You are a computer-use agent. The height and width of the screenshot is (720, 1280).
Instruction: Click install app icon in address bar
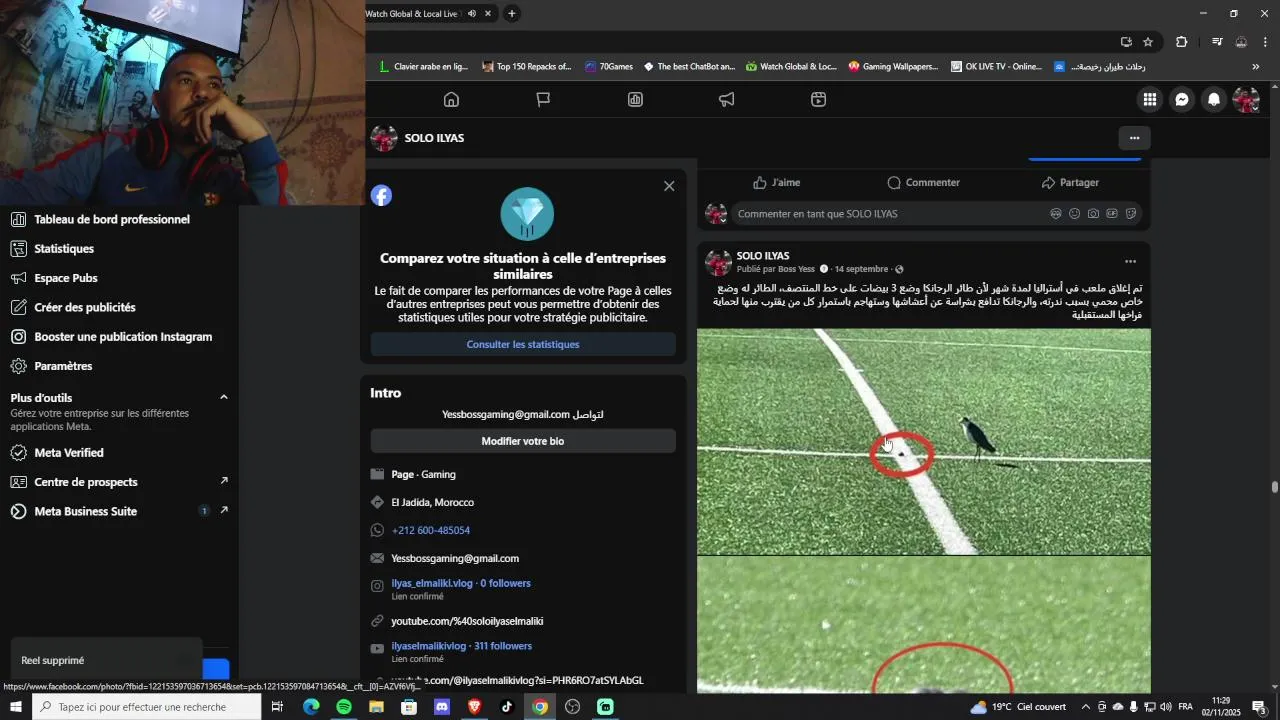tap(1126, 42)
